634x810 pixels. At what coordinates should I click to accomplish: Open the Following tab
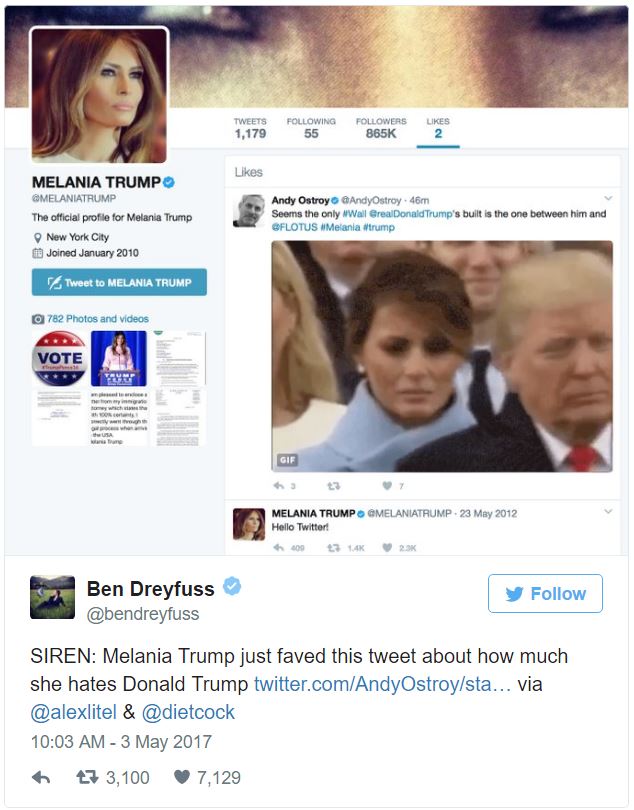[x=311, y=128]
